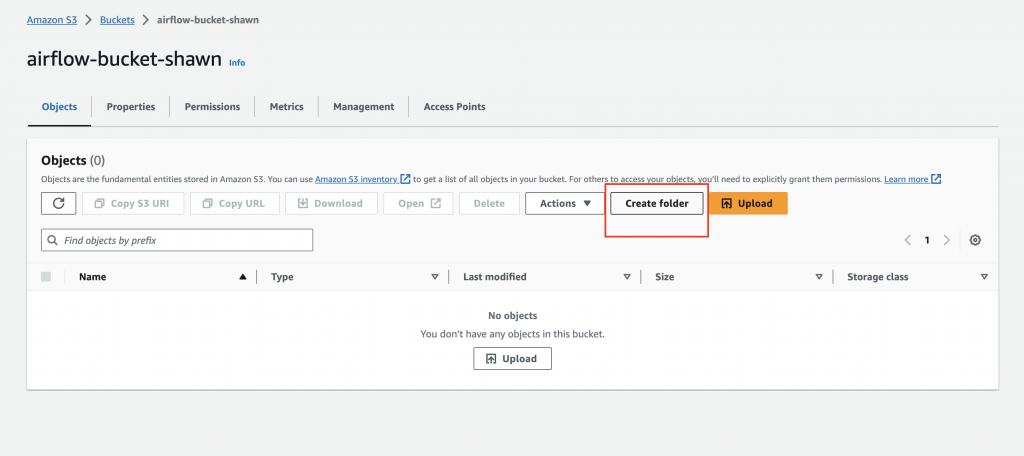Open the Access Points tab
1024x456 pixels.
tap(455, 106)
